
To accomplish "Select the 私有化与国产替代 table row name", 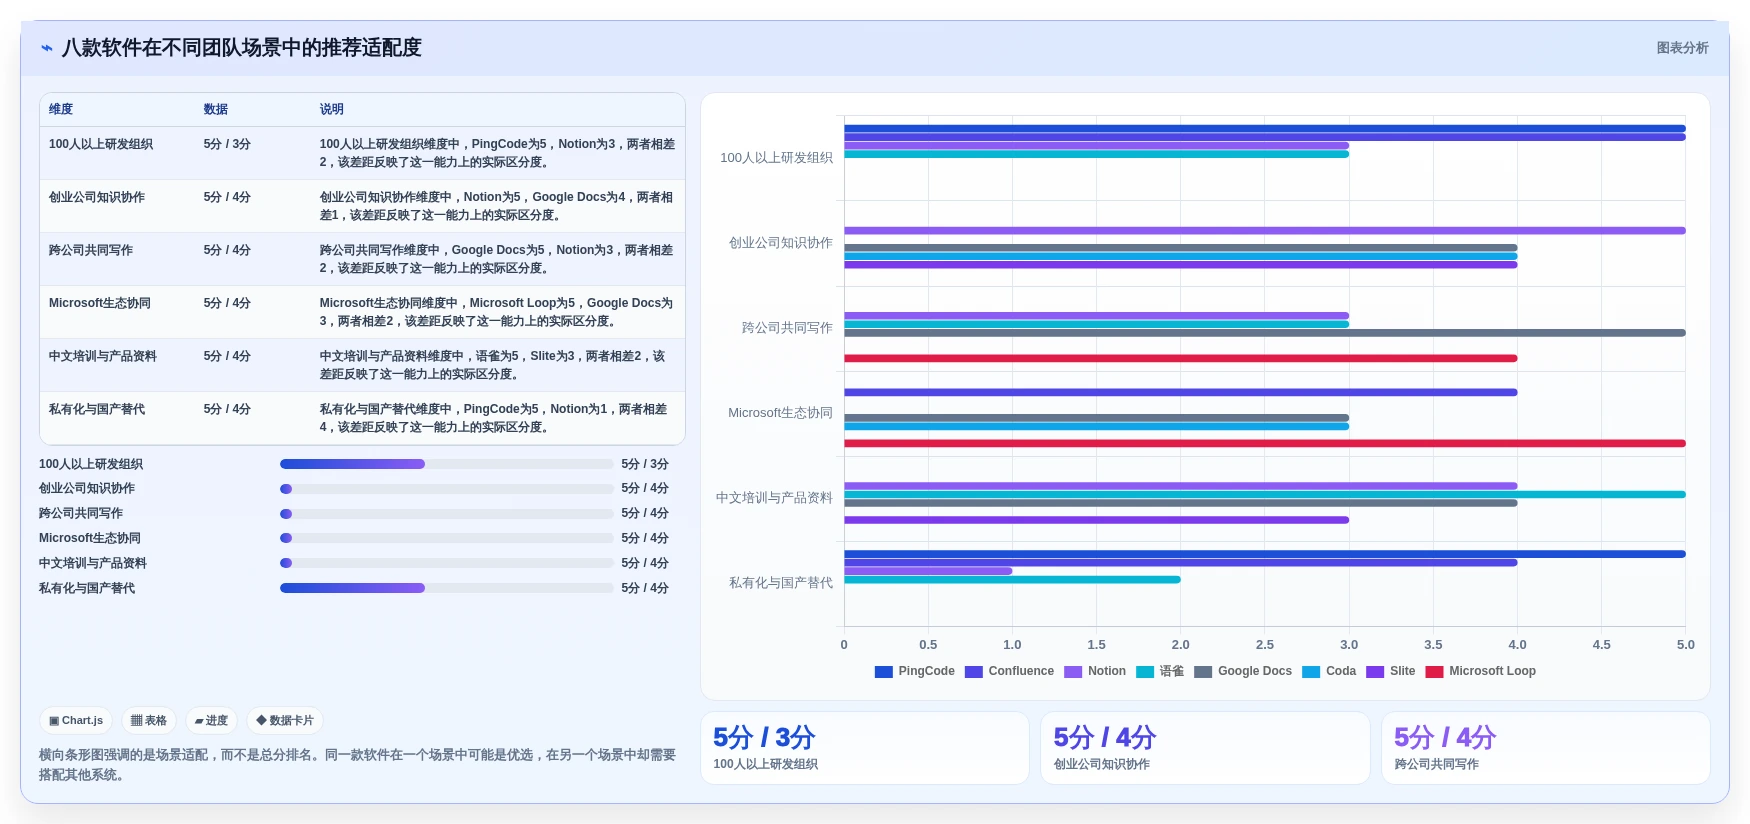I will [97, 410].
